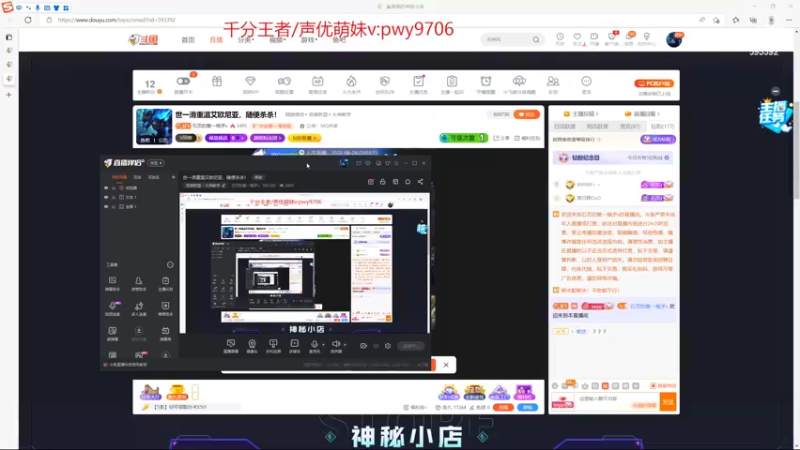This screenshot has height=450, width=800.
Task: Open the clock history icon in Douyu header
Action: [x=560, y=37]
